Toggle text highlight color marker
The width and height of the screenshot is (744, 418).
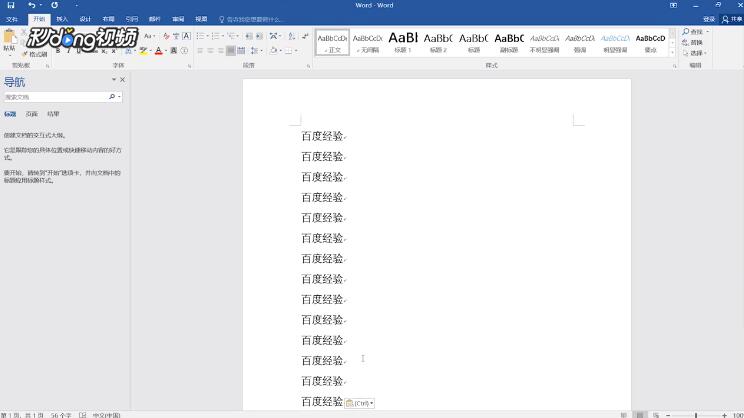tap(142, 51)
